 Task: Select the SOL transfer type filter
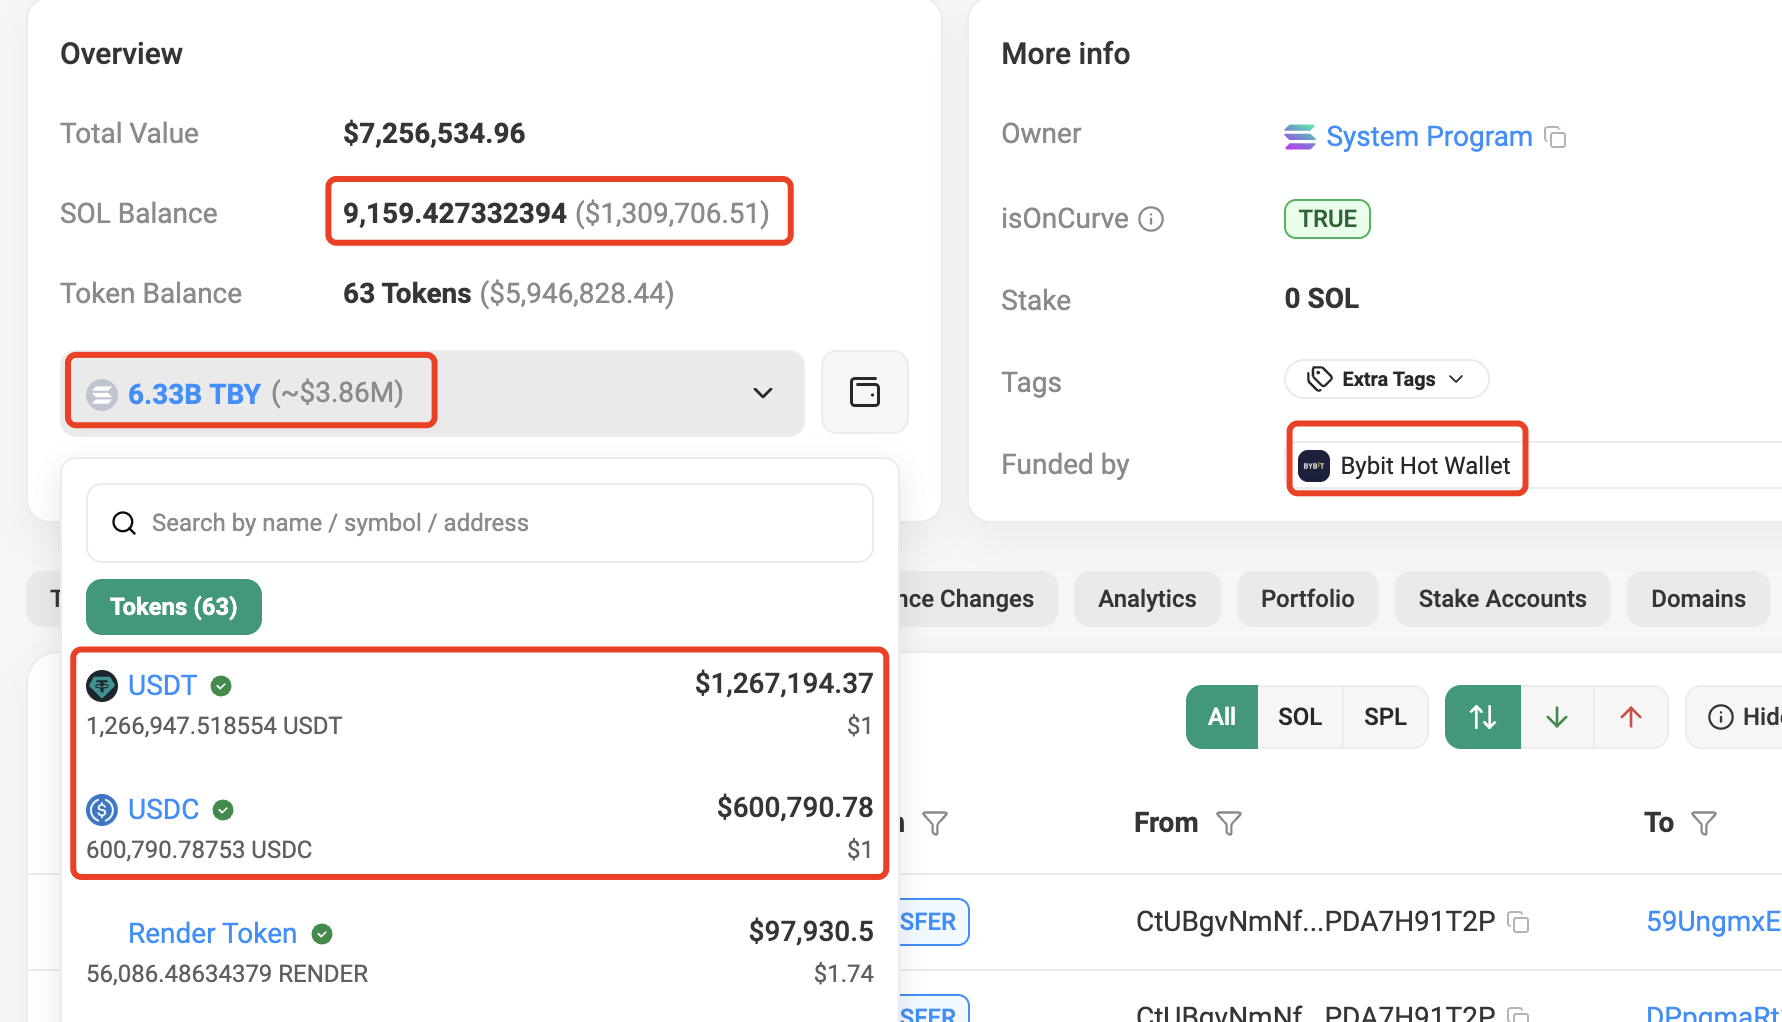pos(1299,717)
